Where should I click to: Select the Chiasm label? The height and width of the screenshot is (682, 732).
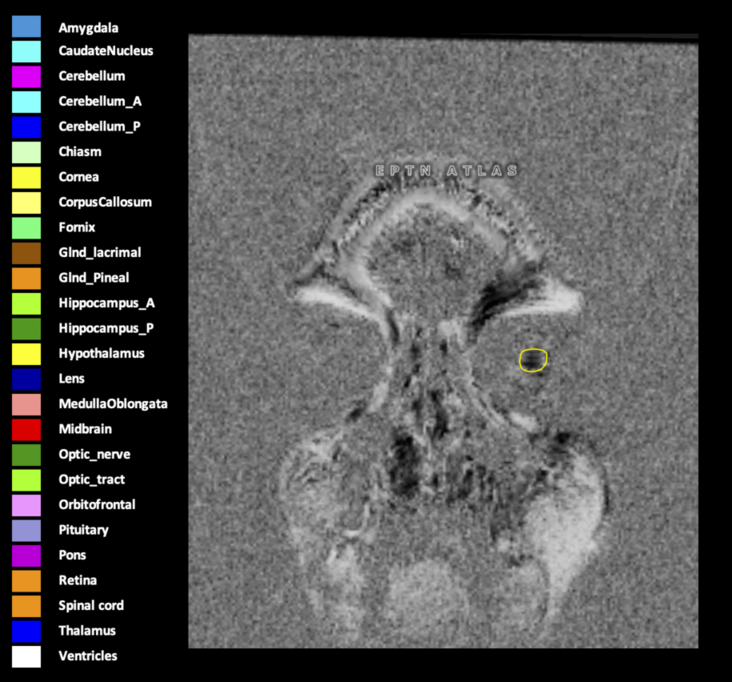pyautogui.click(x=80, y=152)
